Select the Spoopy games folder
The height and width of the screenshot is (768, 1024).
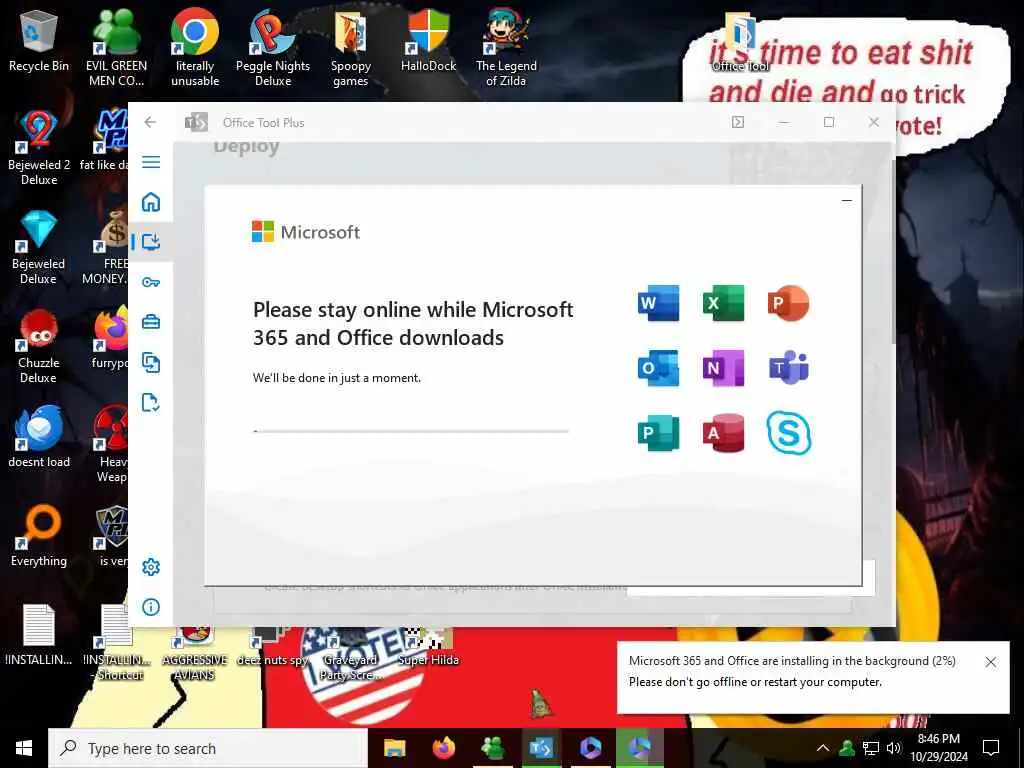tap(351, 48)
